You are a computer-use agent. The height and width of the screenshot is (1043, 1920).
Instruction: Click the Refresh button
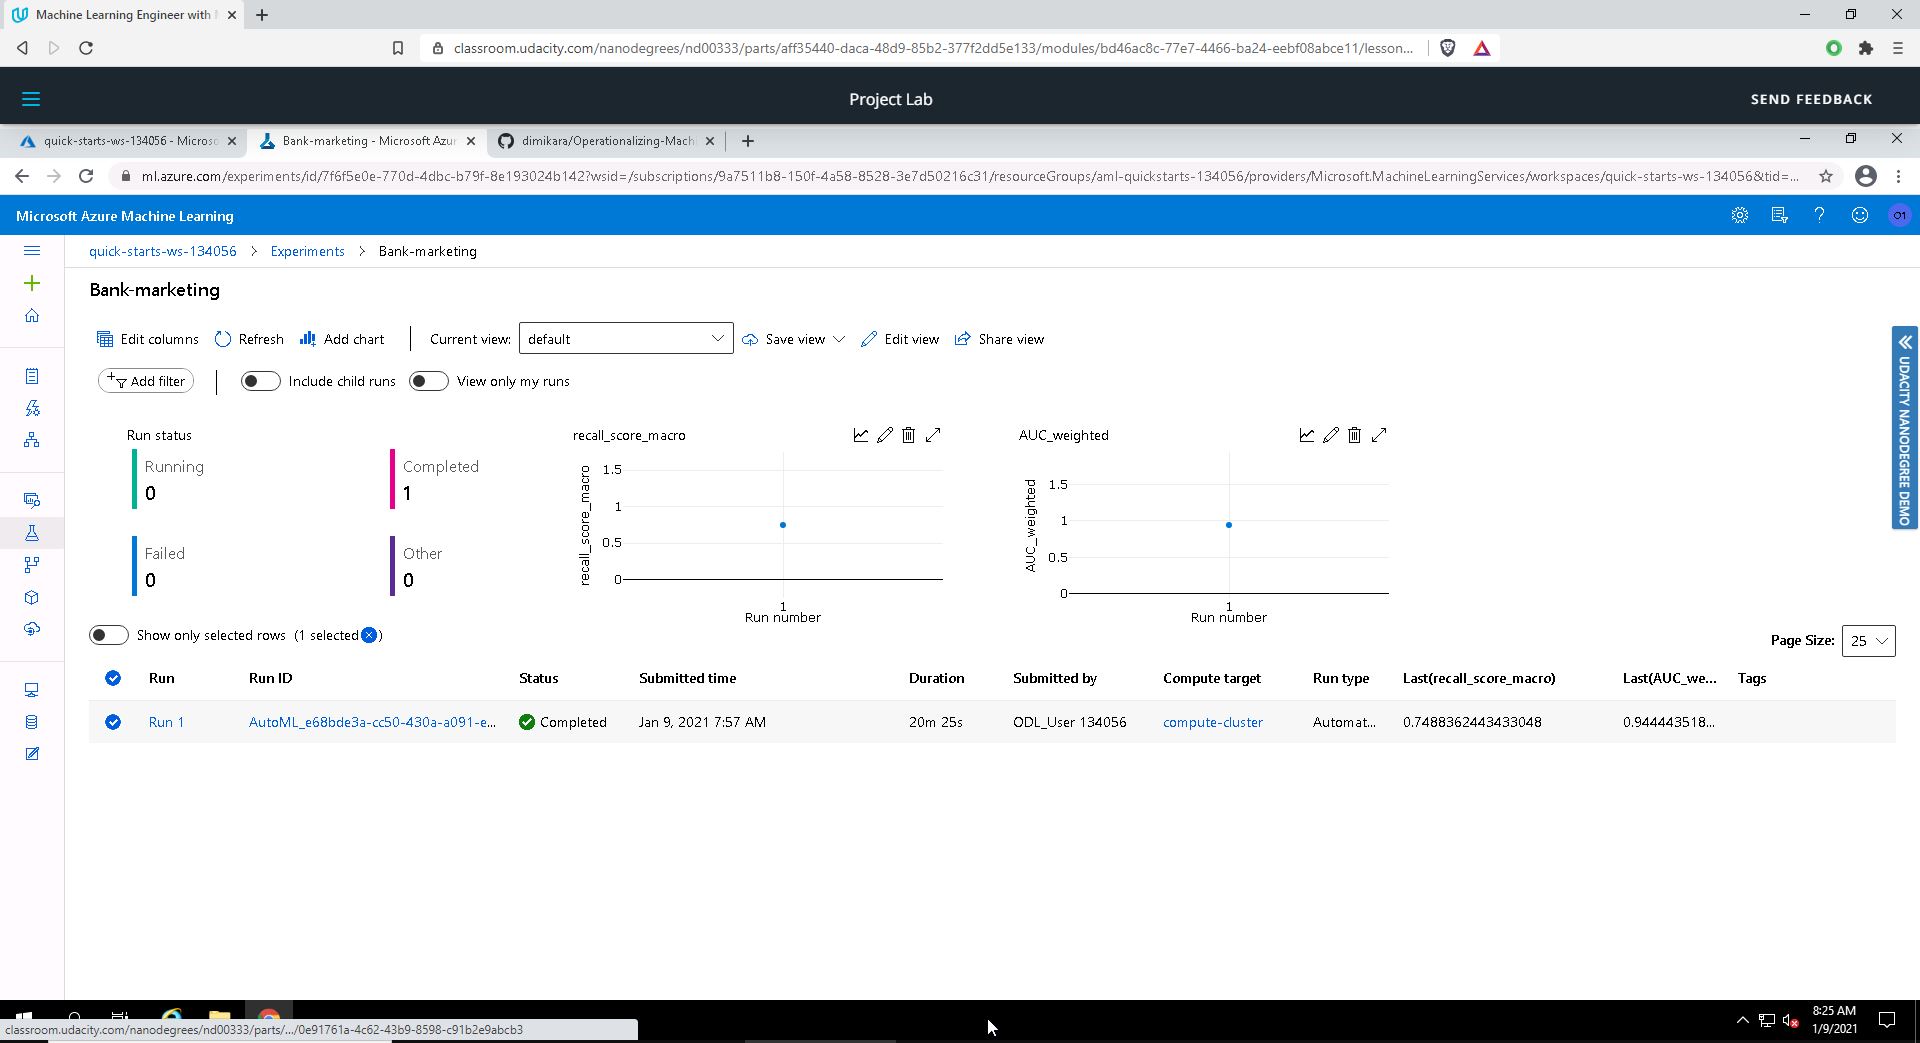(x=249, y=339)
